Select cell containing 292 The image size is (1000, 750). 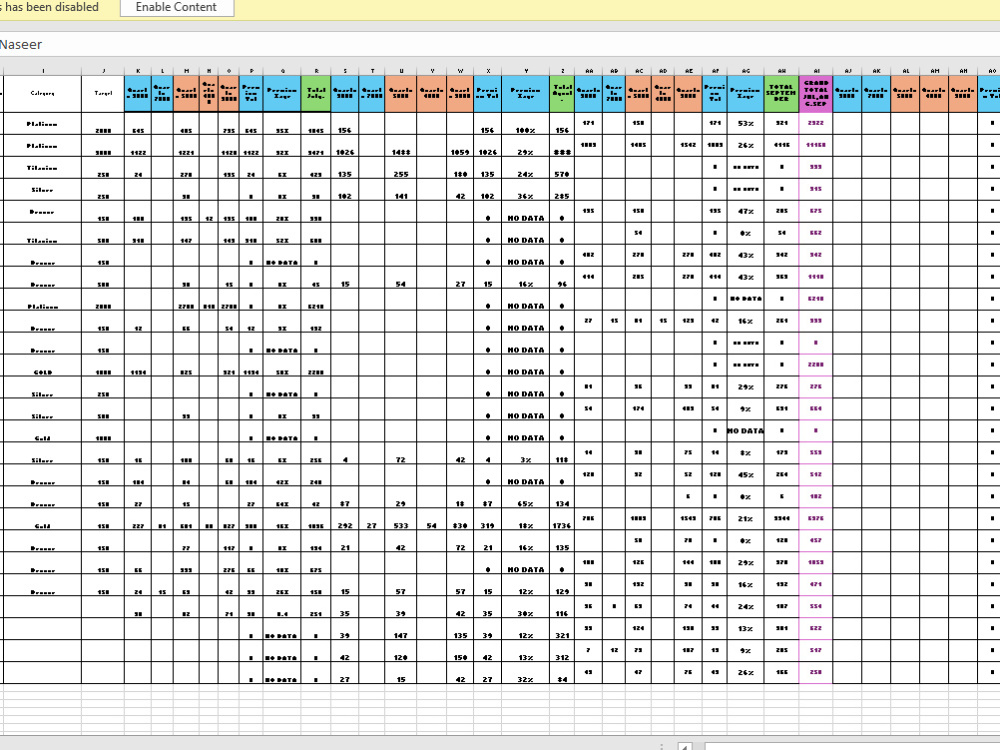coord(344,519)
